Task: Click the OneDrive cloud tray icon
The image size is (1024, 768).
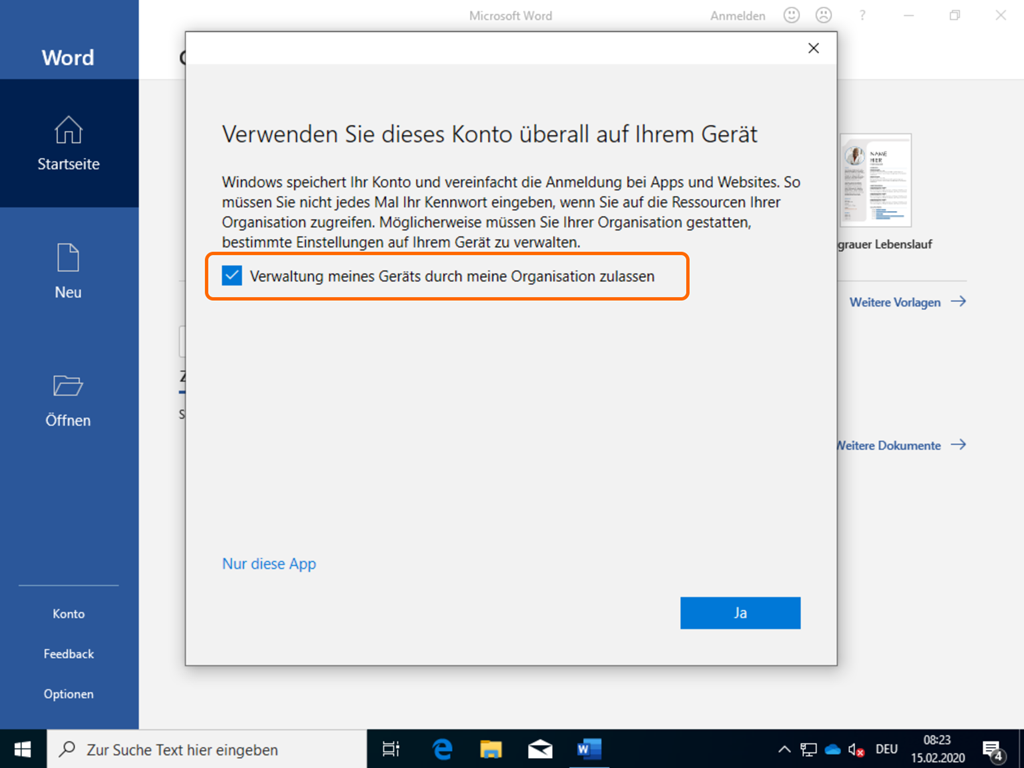Action: coord(833,749)
